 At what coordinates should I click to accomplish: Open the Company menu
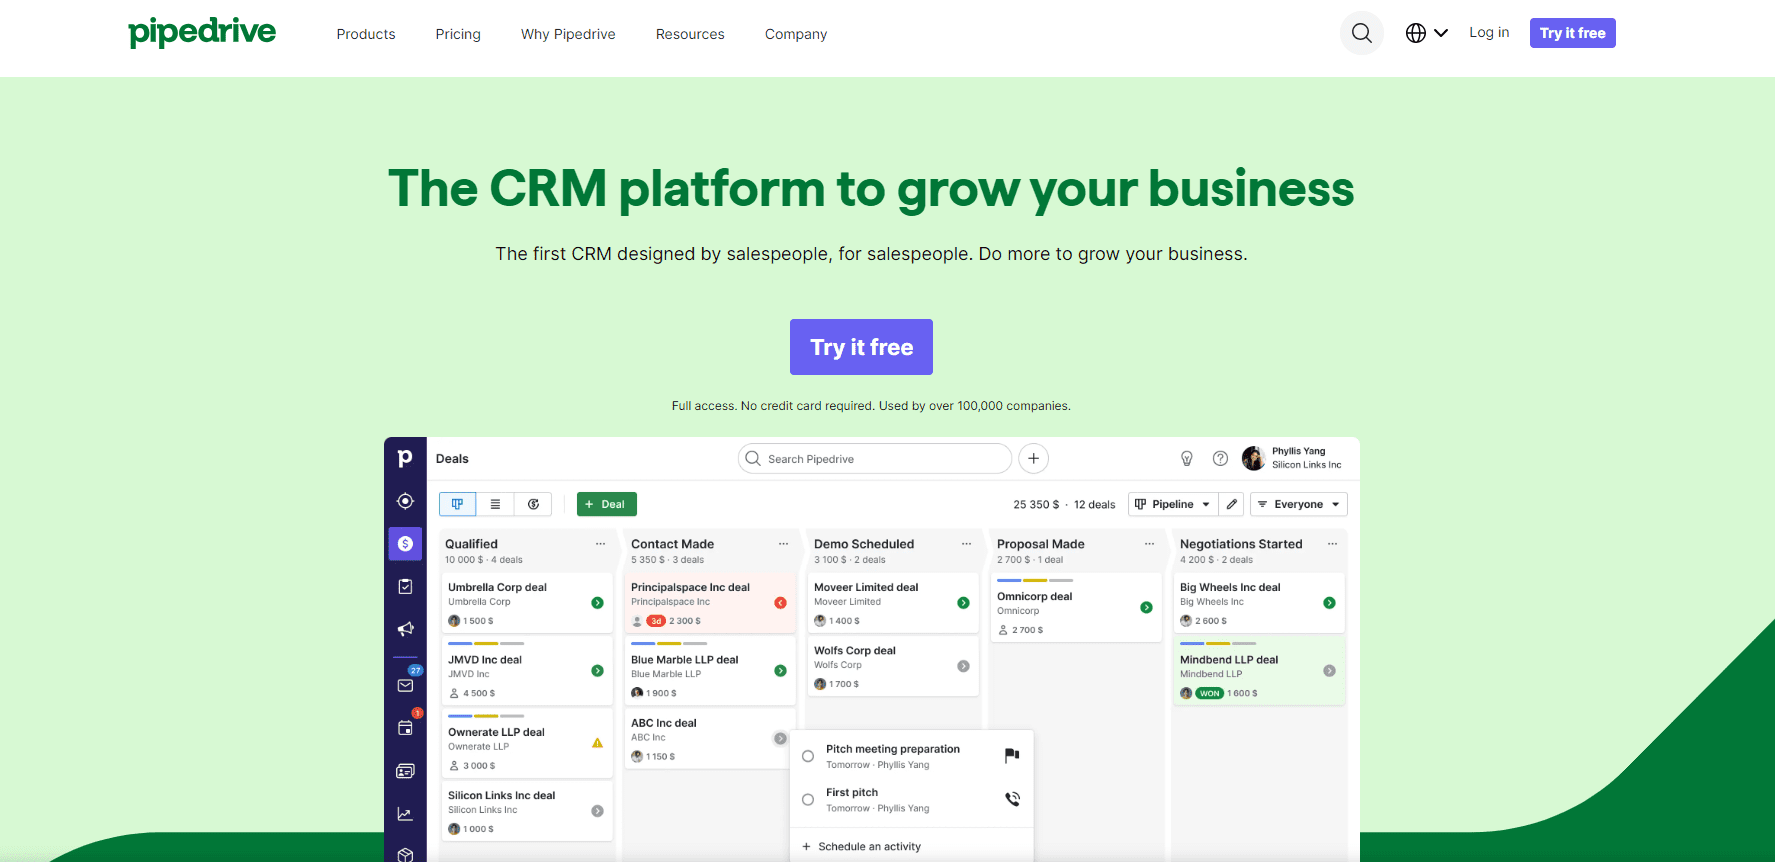click(796, 34)
